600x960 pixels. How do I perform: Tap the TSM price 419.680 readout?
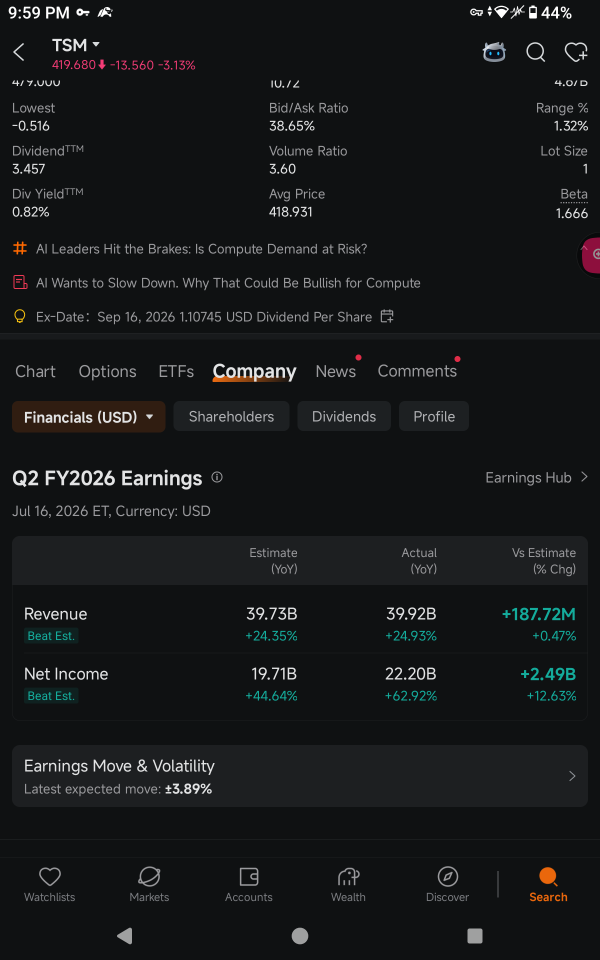(73, 65)
